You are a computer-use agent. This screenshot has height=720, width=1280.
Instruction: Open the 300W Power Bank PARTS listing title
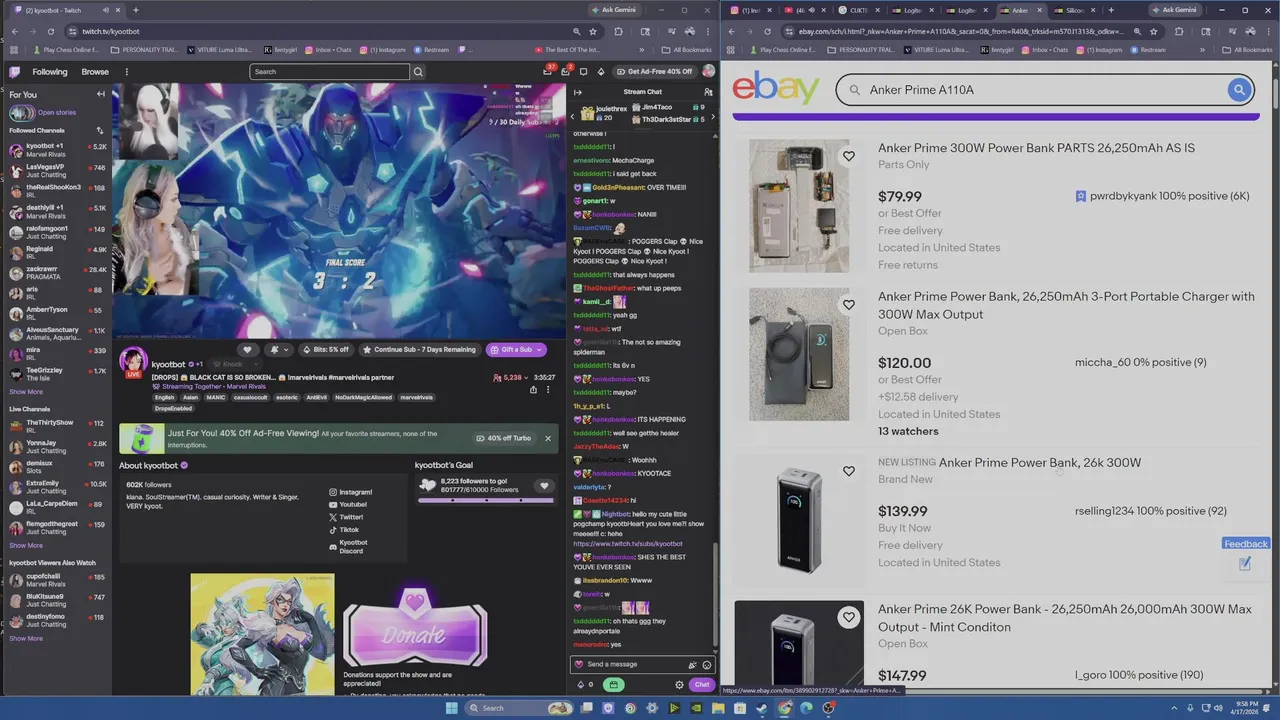click(1036, 148)
